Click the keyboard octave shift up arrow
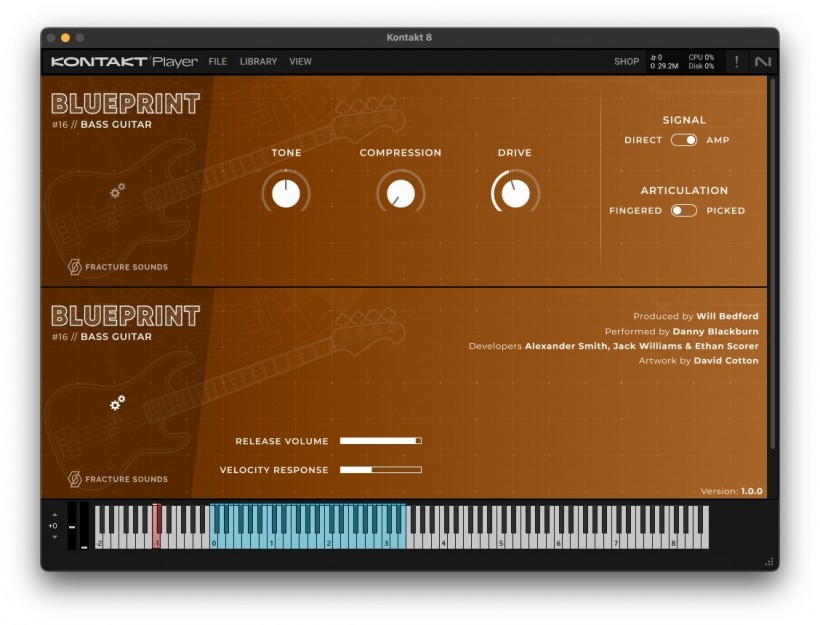Screen dimensions: 820x625 coord(54,515)
